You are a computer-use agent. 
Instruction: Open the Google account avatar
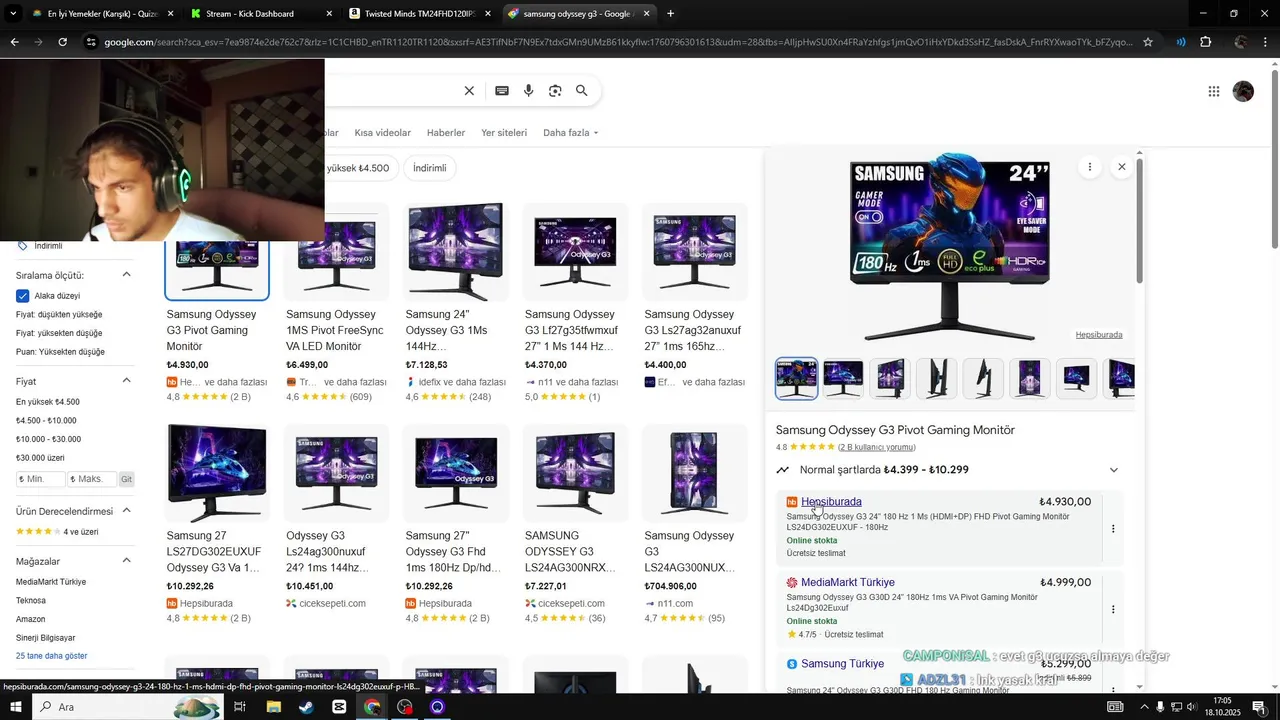tap(1243, 91)
